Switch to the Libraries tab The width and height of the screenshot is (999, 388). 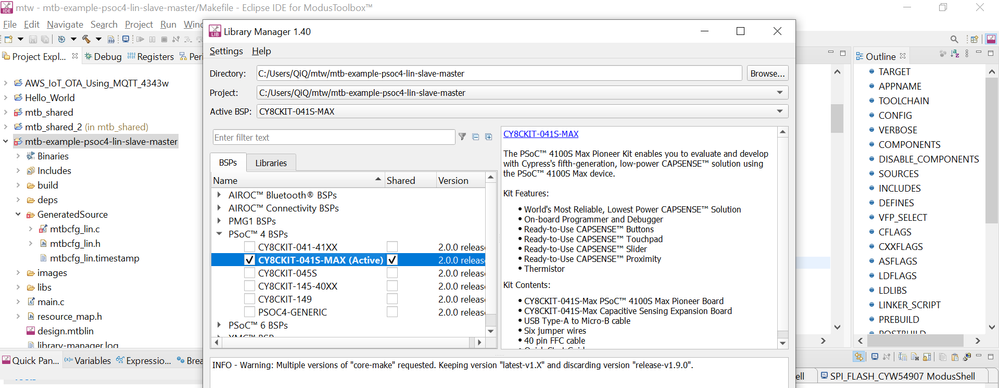coord(271,163)
